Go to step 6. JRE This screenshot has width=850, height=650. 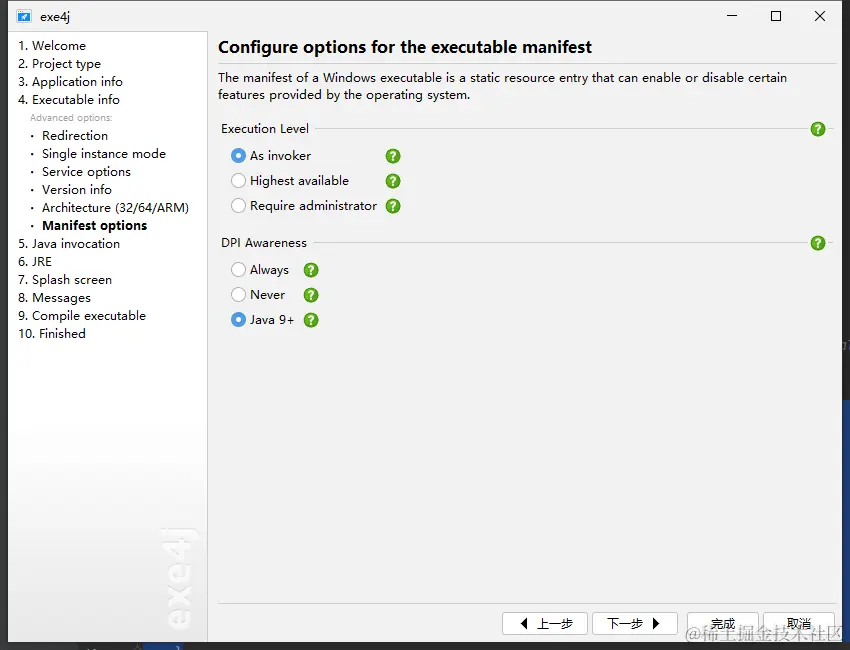pos(35,262)
